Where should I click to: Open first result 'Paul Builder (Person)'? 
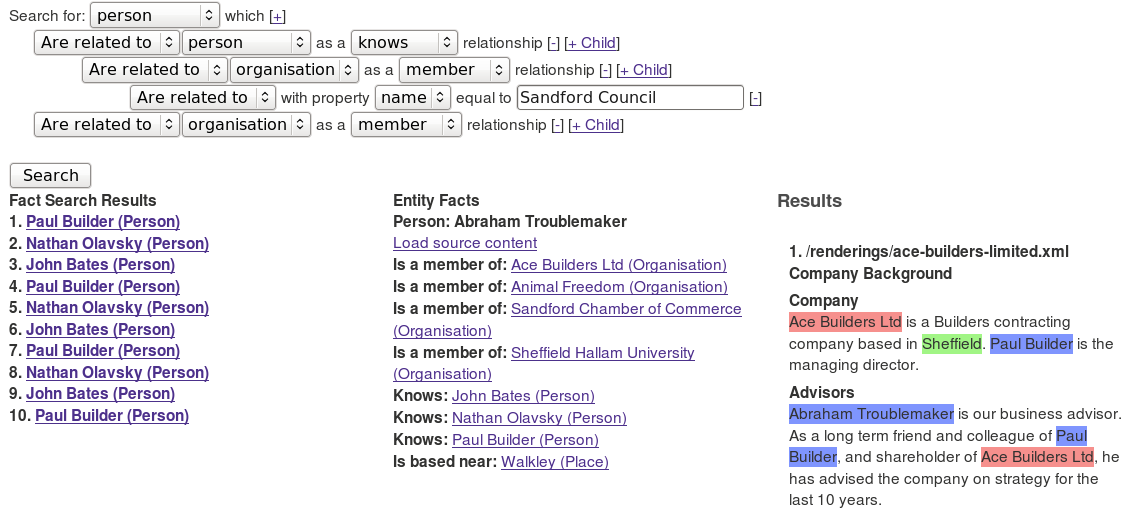pyautogui.click(x=103, y=222)
